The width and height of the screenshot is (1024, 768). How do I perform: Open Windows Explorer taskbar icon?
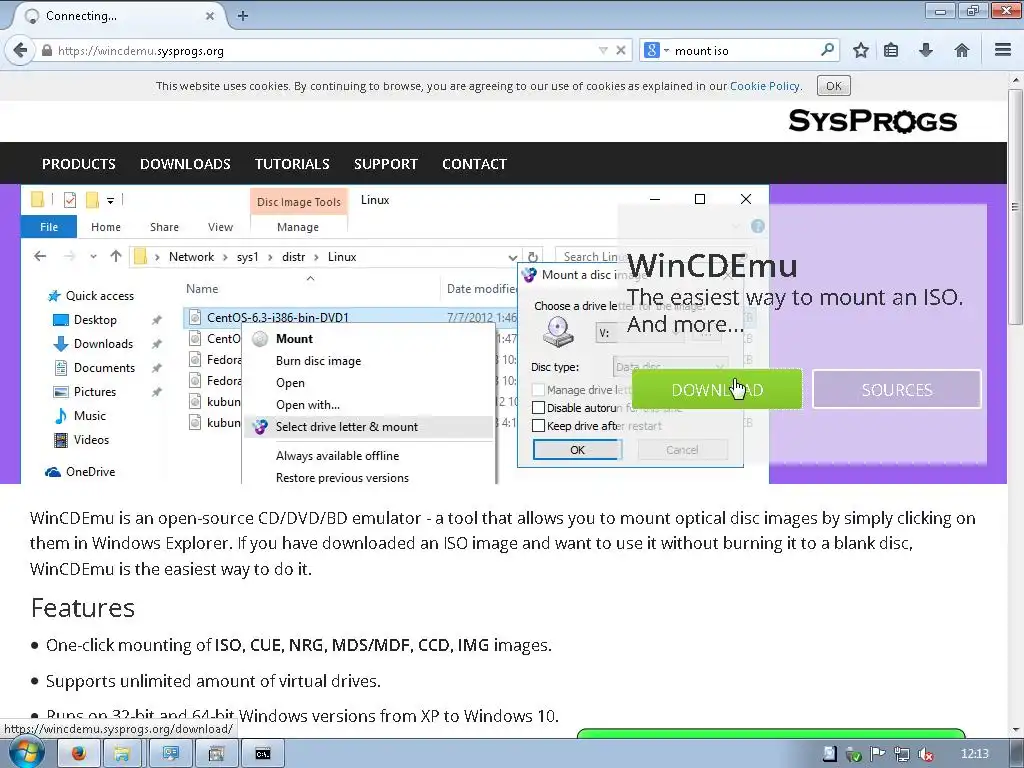(122, 754)
